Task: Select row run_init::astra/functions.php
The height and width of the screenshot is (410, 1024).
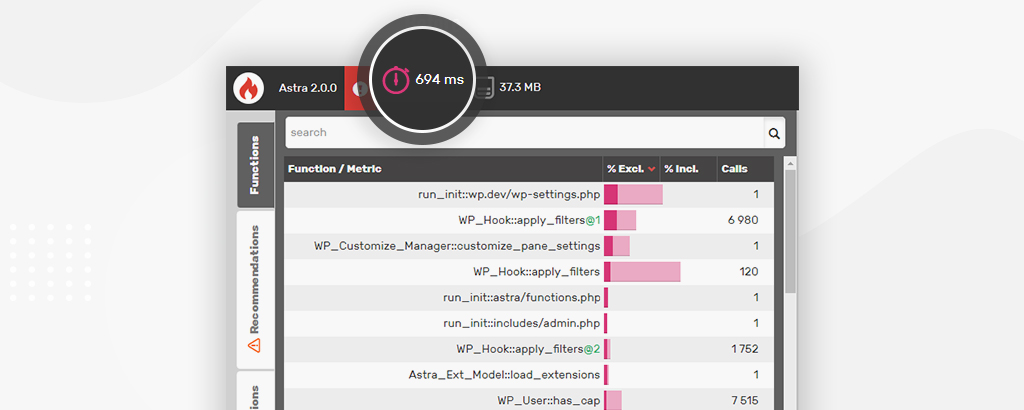Action: [x=529, y=298]
